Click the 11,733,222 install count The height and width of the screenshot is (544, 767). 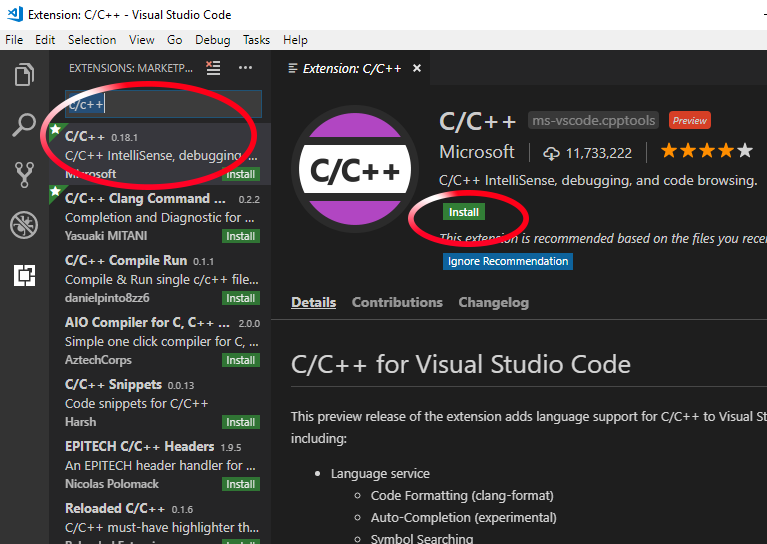point(599,154)
